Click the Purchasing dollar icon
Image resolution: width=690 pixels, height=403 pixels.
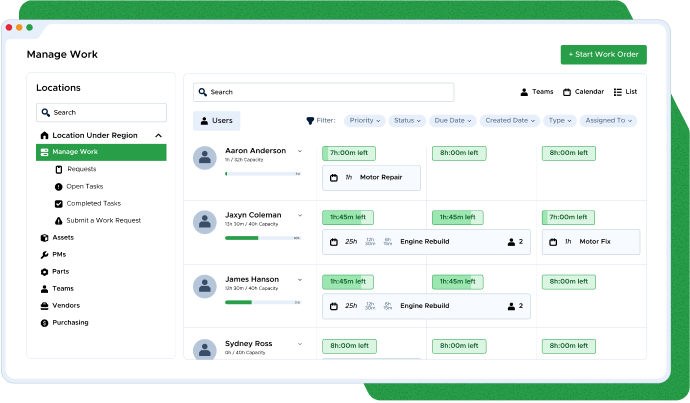click(x=44, y=323)
